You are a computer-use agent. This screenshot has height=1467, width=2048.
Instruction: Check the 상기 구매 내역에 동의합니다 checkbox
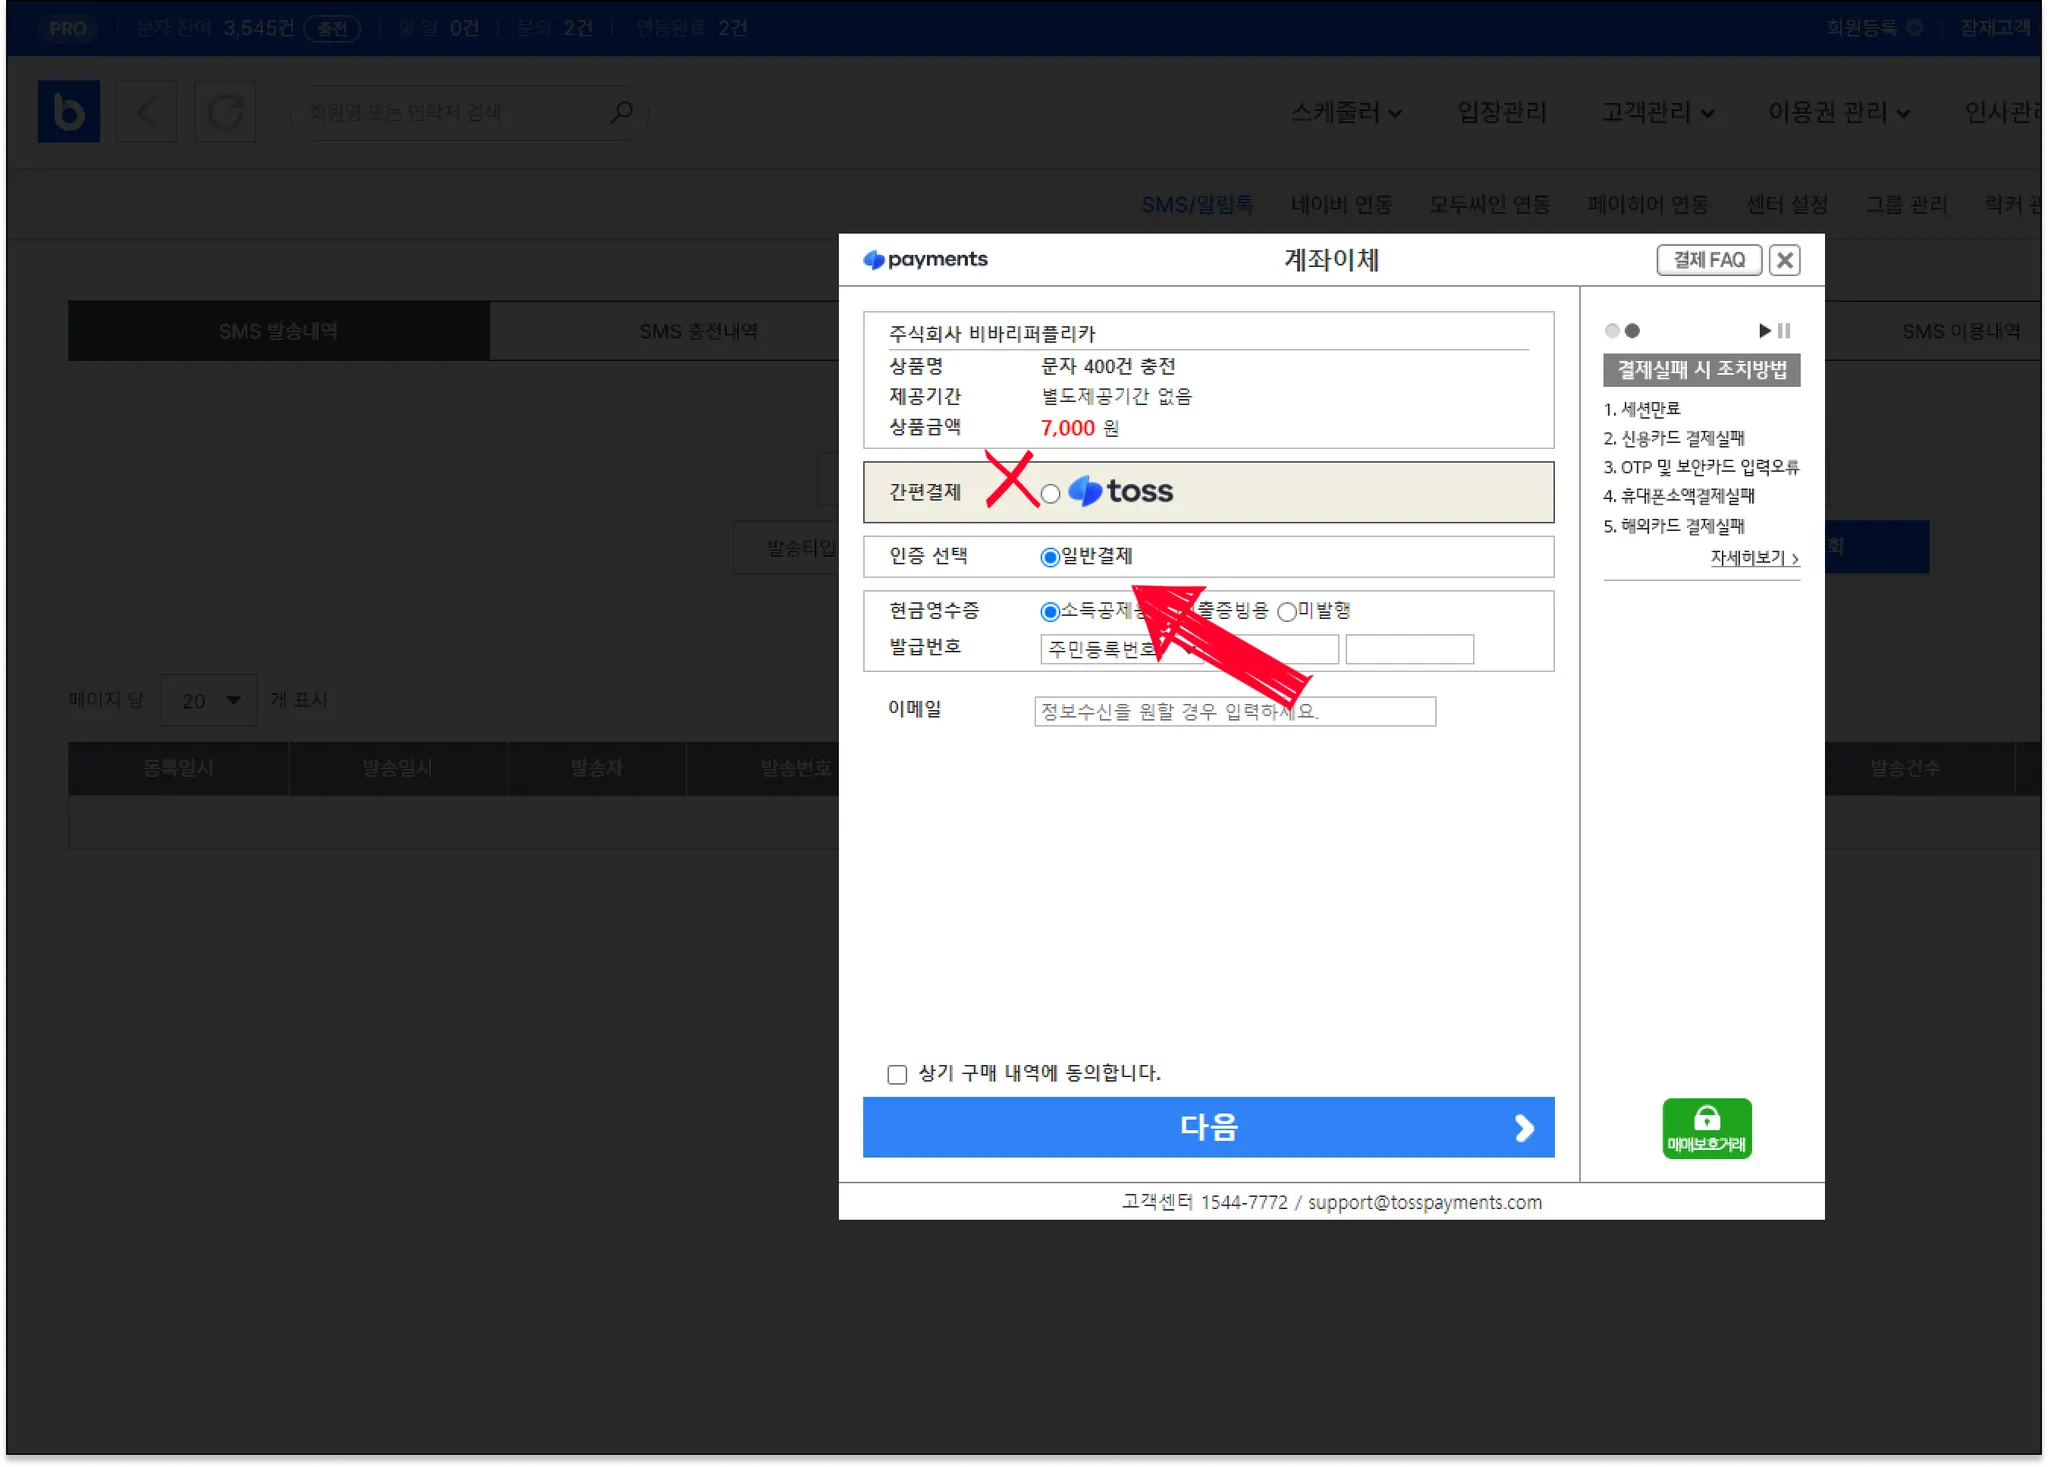(x=897, y=1074)
